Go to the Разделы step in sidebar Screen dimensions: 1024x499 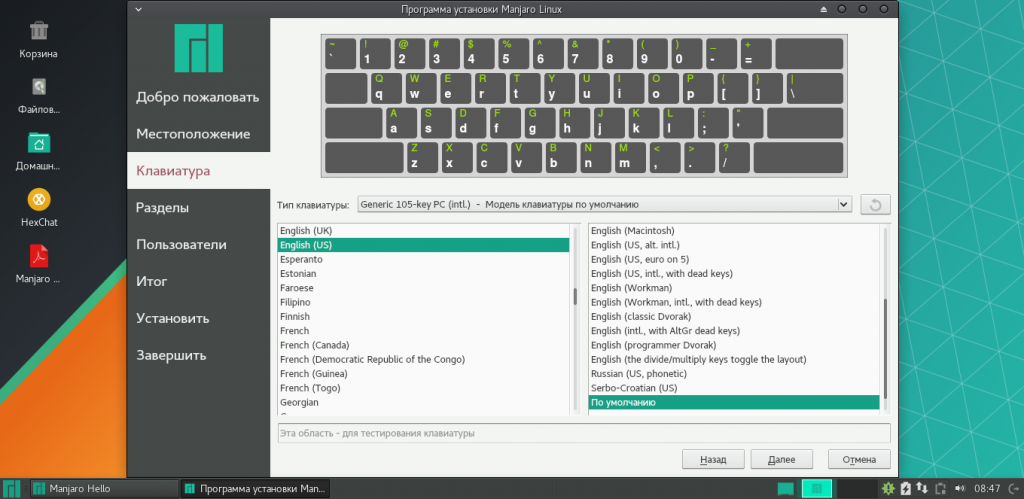tap(163, 208)
